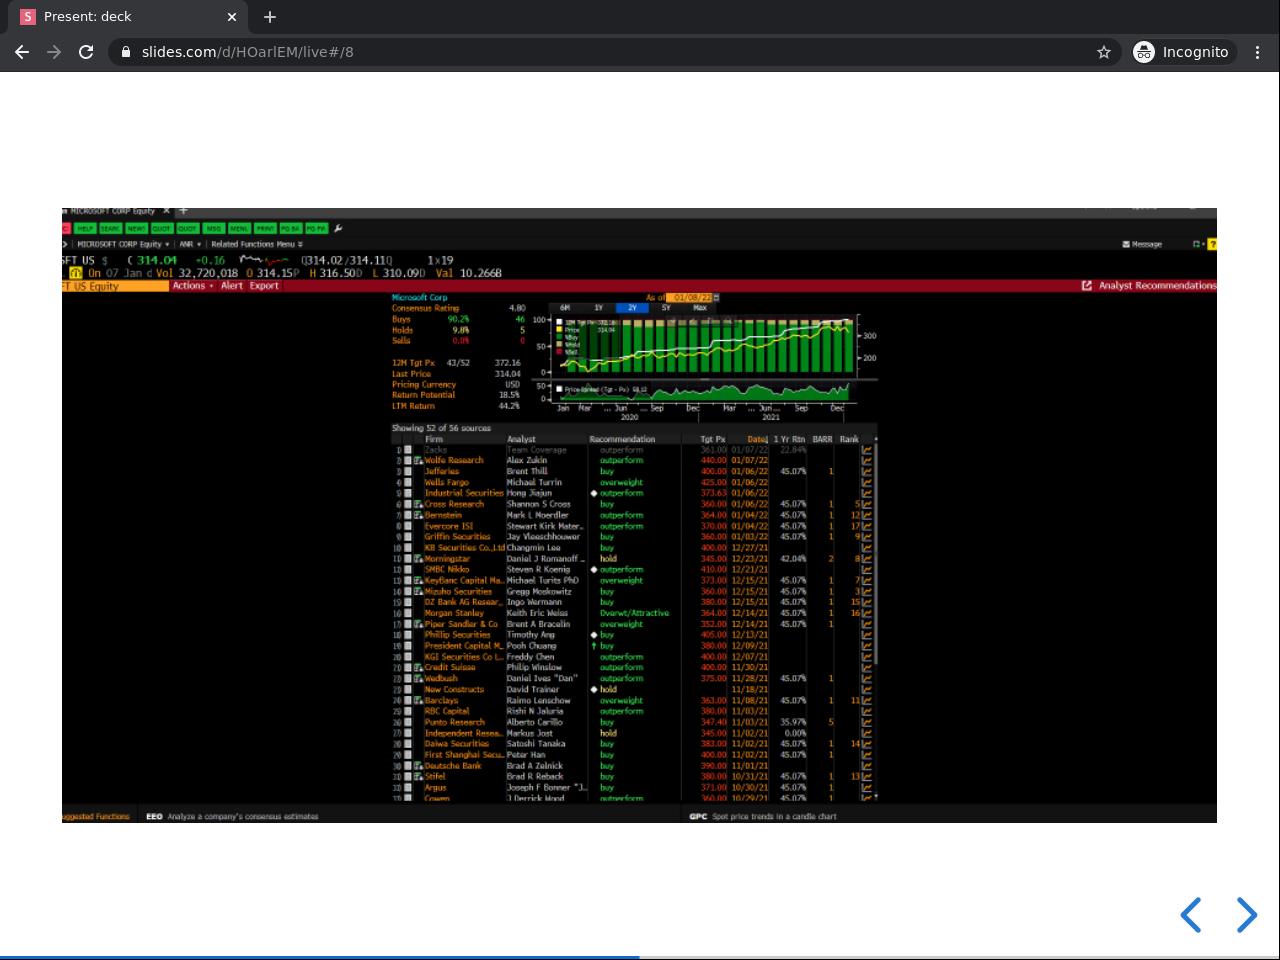Switch the chart to the 6M range
The image size is (1280, 960).
(x=565, y=308)
